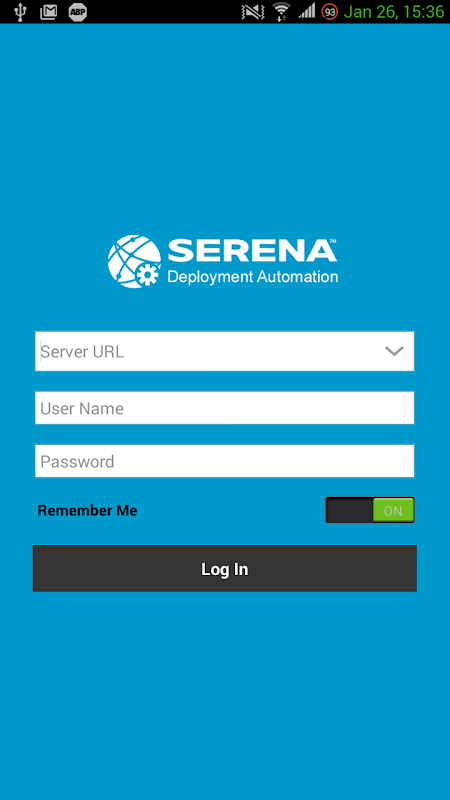Tap the green ON part of switch
450x800 pixels.
[x=393, y=510]
